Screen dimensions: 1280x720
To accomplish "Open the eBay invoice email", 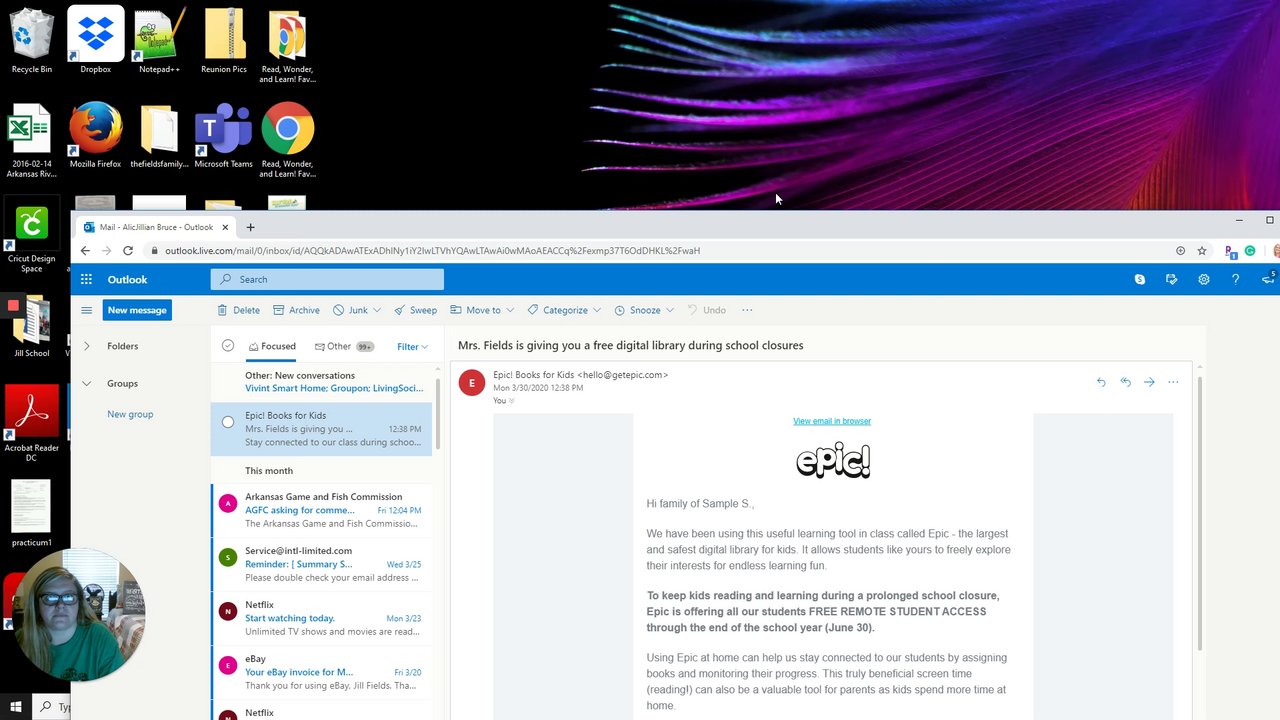I will pos(322,672).
